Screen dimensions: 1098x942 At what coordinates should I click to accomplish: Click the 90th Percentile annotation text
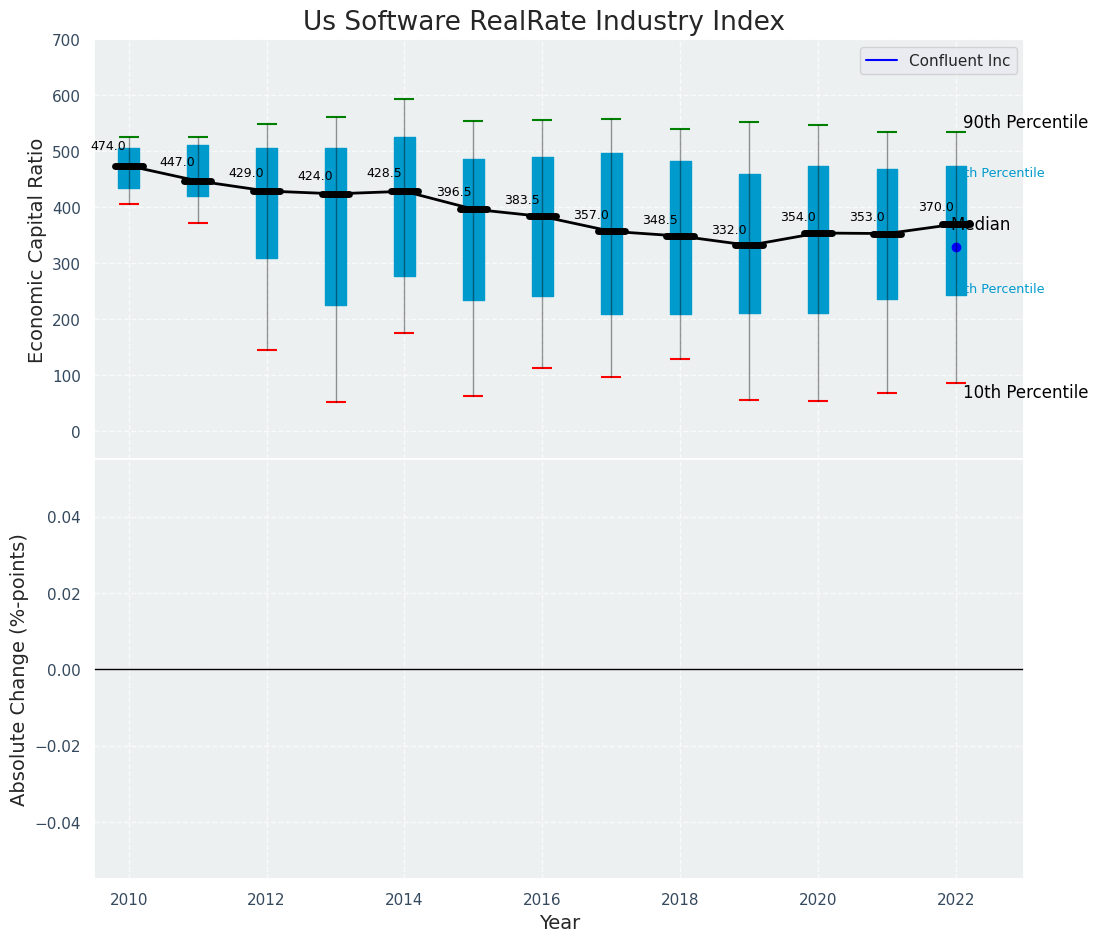[x=1025, y=123]
